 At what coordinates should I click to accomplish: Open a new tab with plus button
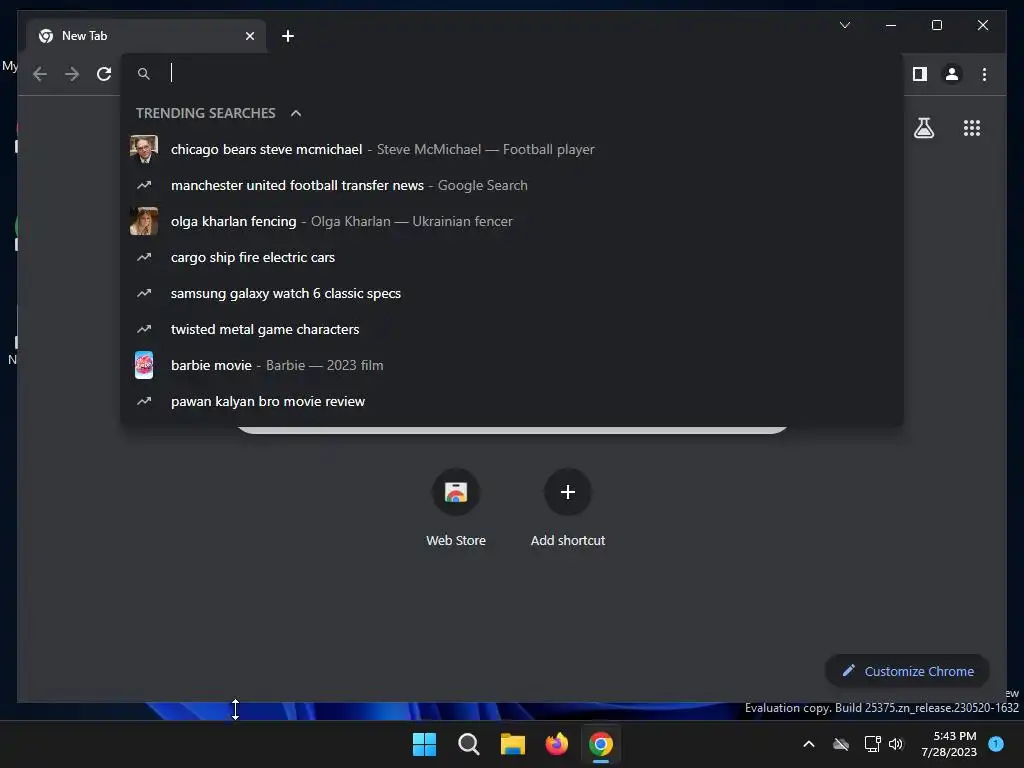pos(288,36)
